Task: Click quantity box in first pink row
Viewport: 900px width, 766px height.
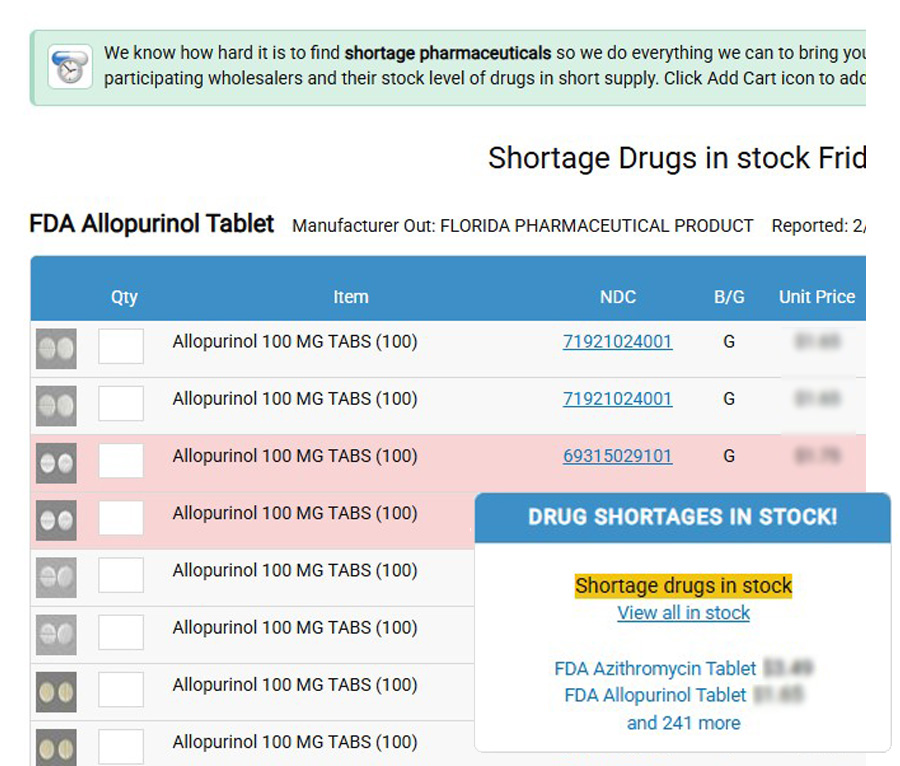Action: 121,460
